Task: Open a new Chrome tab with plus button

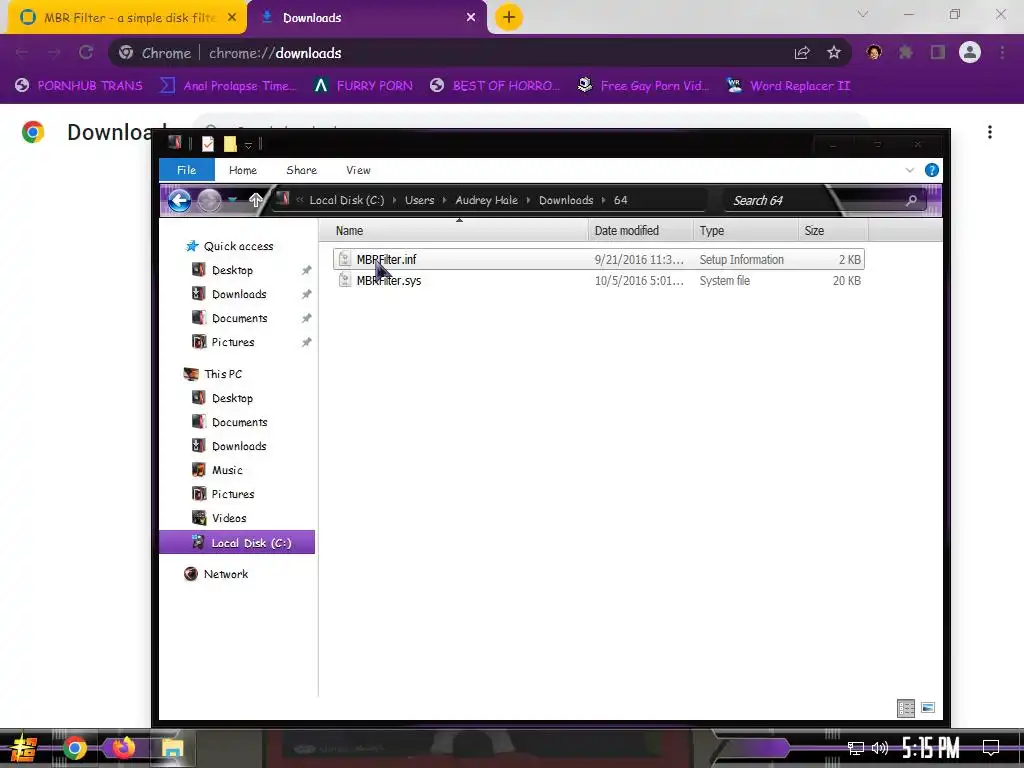Action: [x=509, y=17]
